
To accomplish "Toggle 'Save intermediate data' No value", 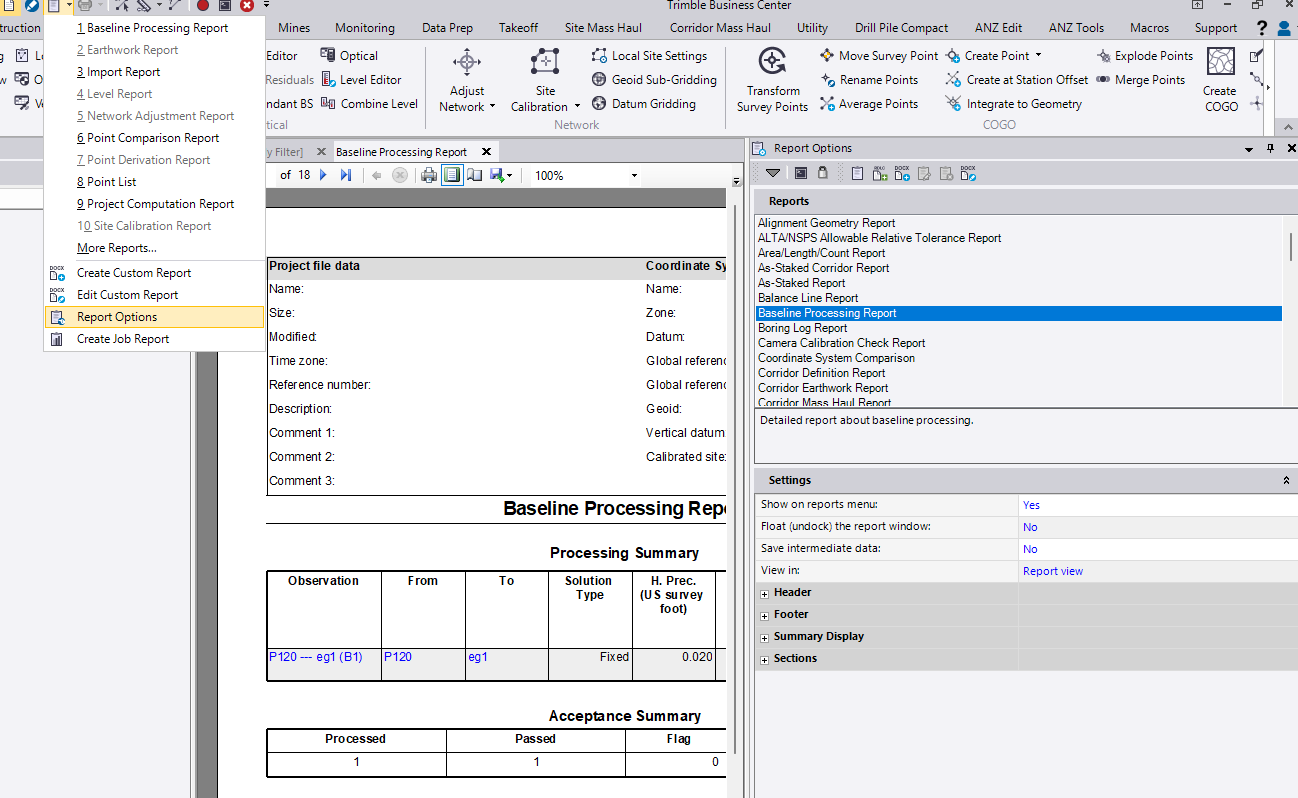I will click(1030, 549).
